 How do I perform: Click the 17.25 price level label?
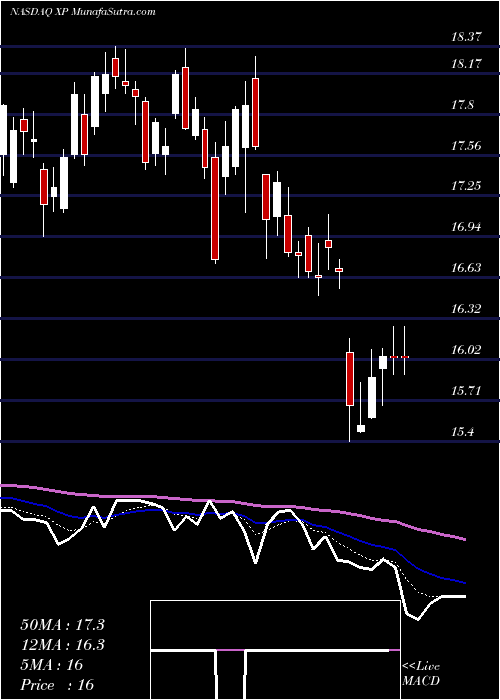466,186
